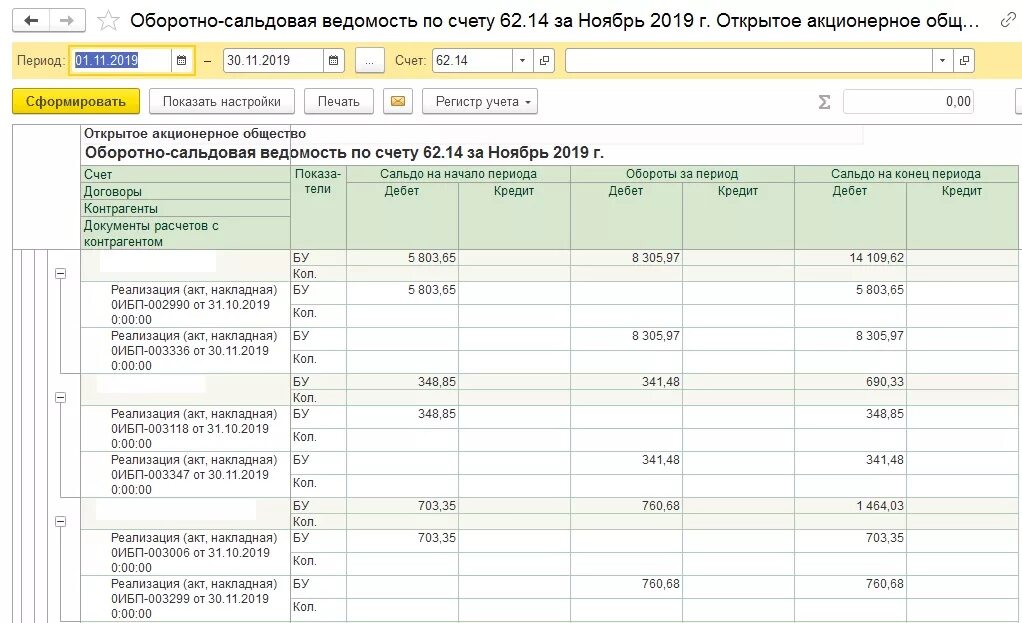Open calendar for start date 01.11.2019
The width and height of the screenshot is (1022, 623).
[x=181, y=61]
